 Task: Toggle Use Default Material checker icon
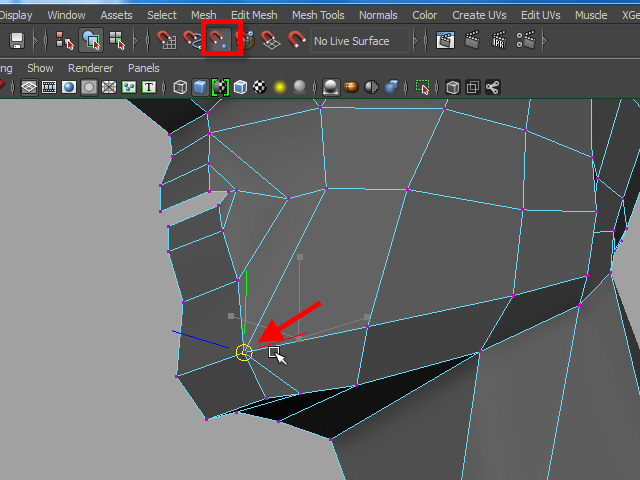tap(220, 87)
